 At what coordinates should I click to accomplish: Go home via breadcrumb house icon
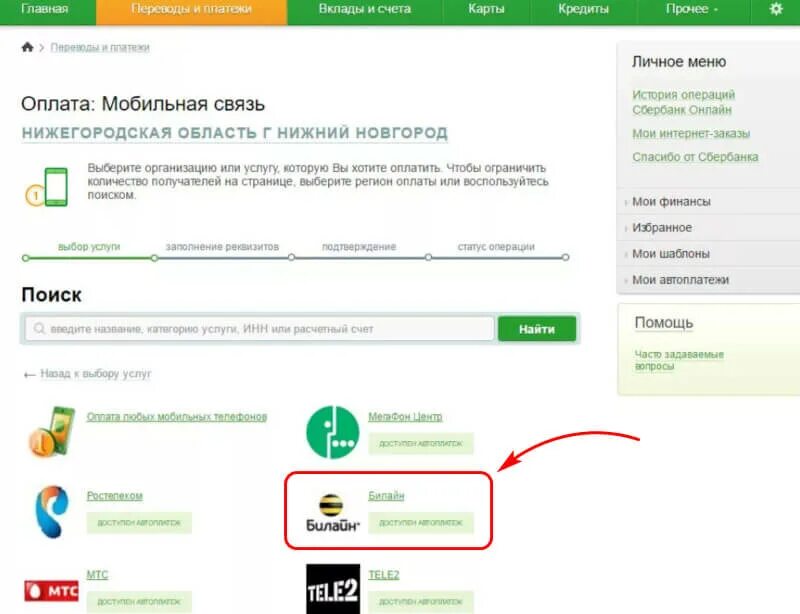tap(28, 47)
